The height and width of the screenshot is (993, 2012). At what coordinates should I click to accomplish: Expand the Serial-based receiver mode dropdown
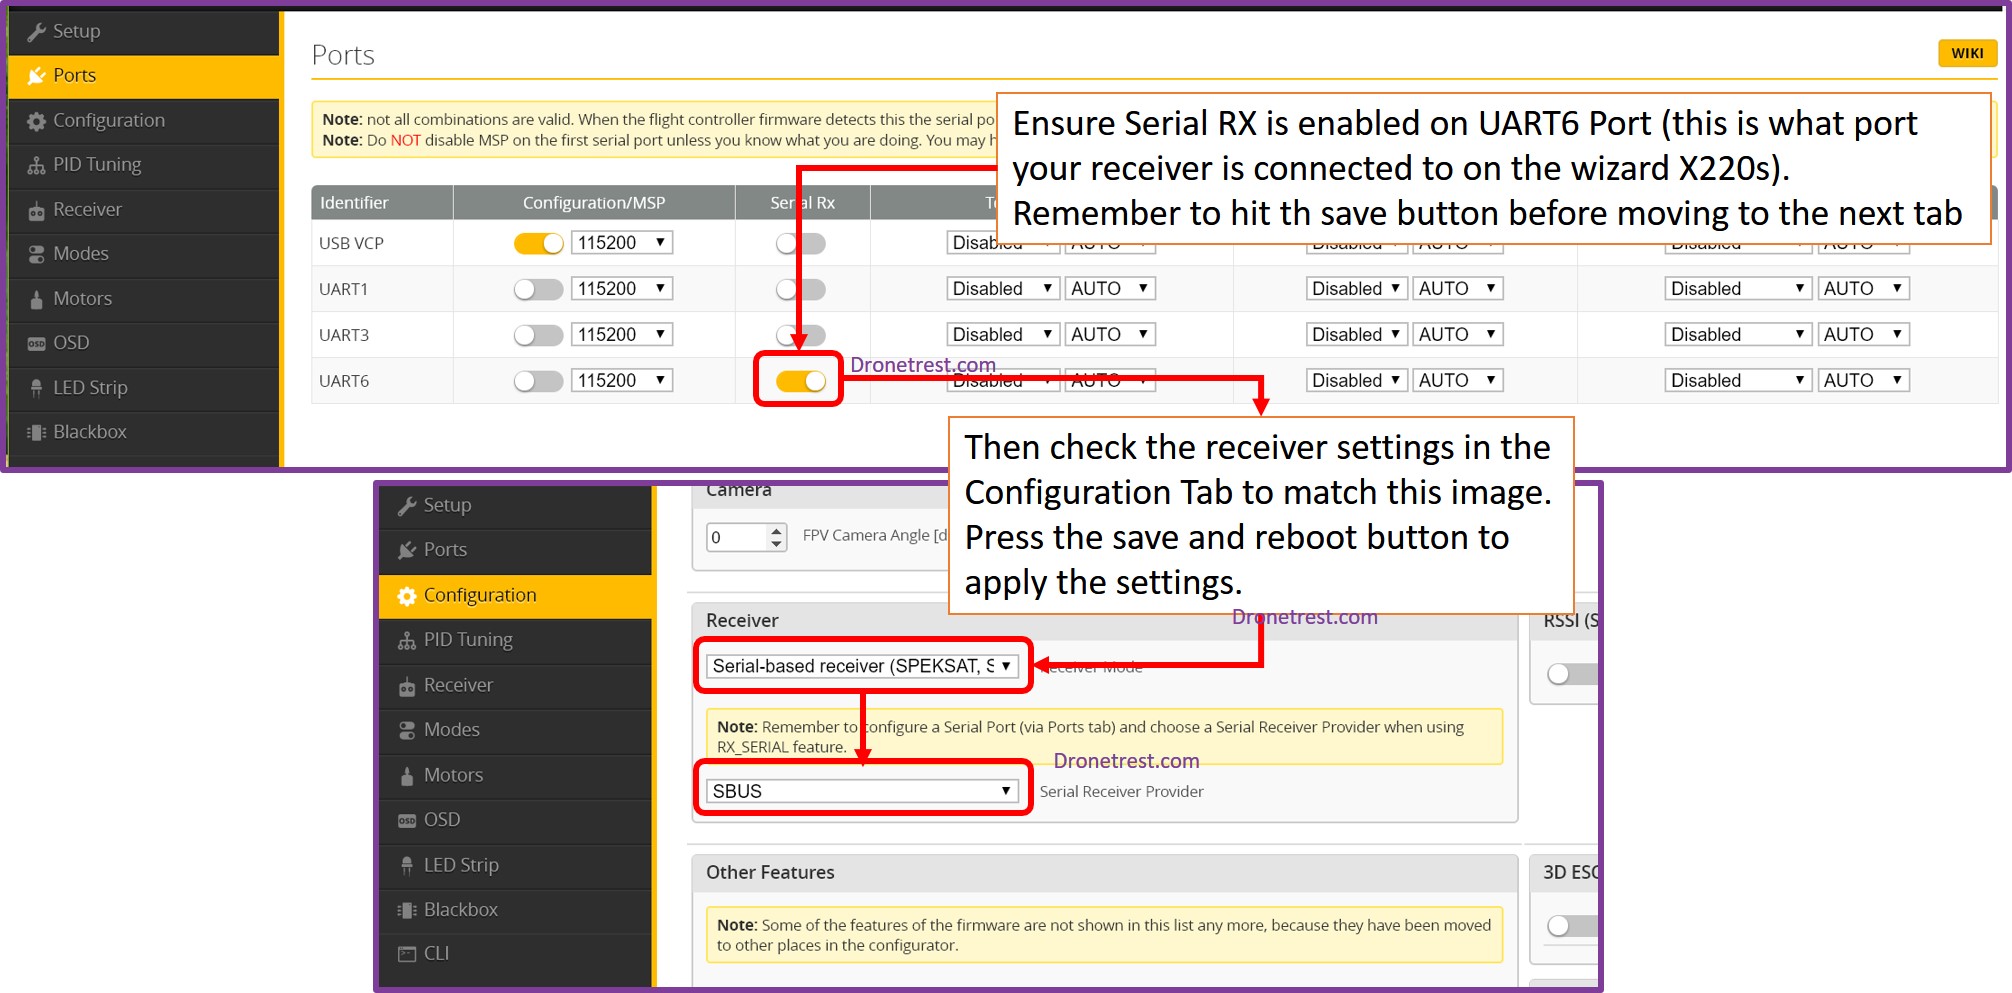861,666
